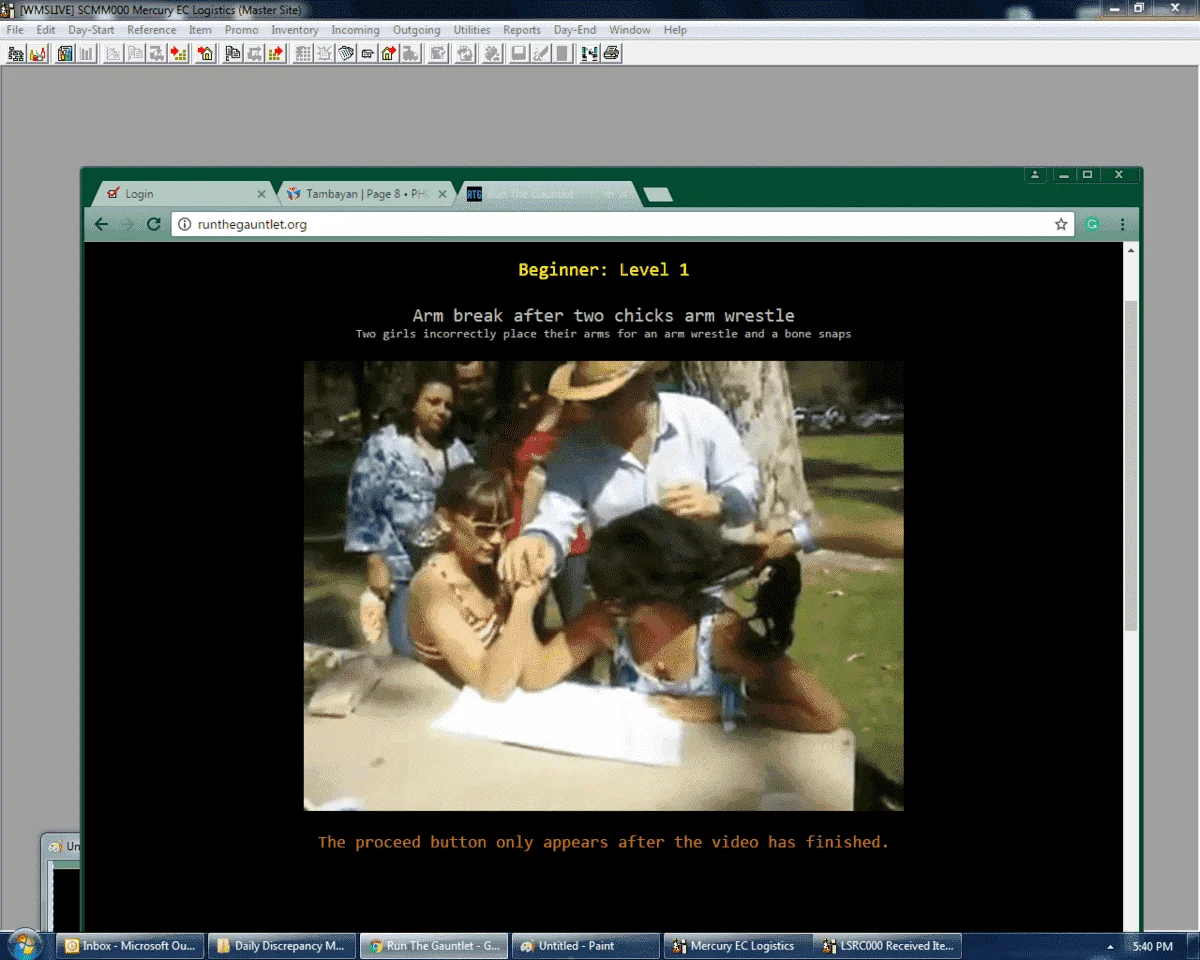Click the grid table toolbar icon
Viewport: 1200px width, 960px height.
(302, 53)
